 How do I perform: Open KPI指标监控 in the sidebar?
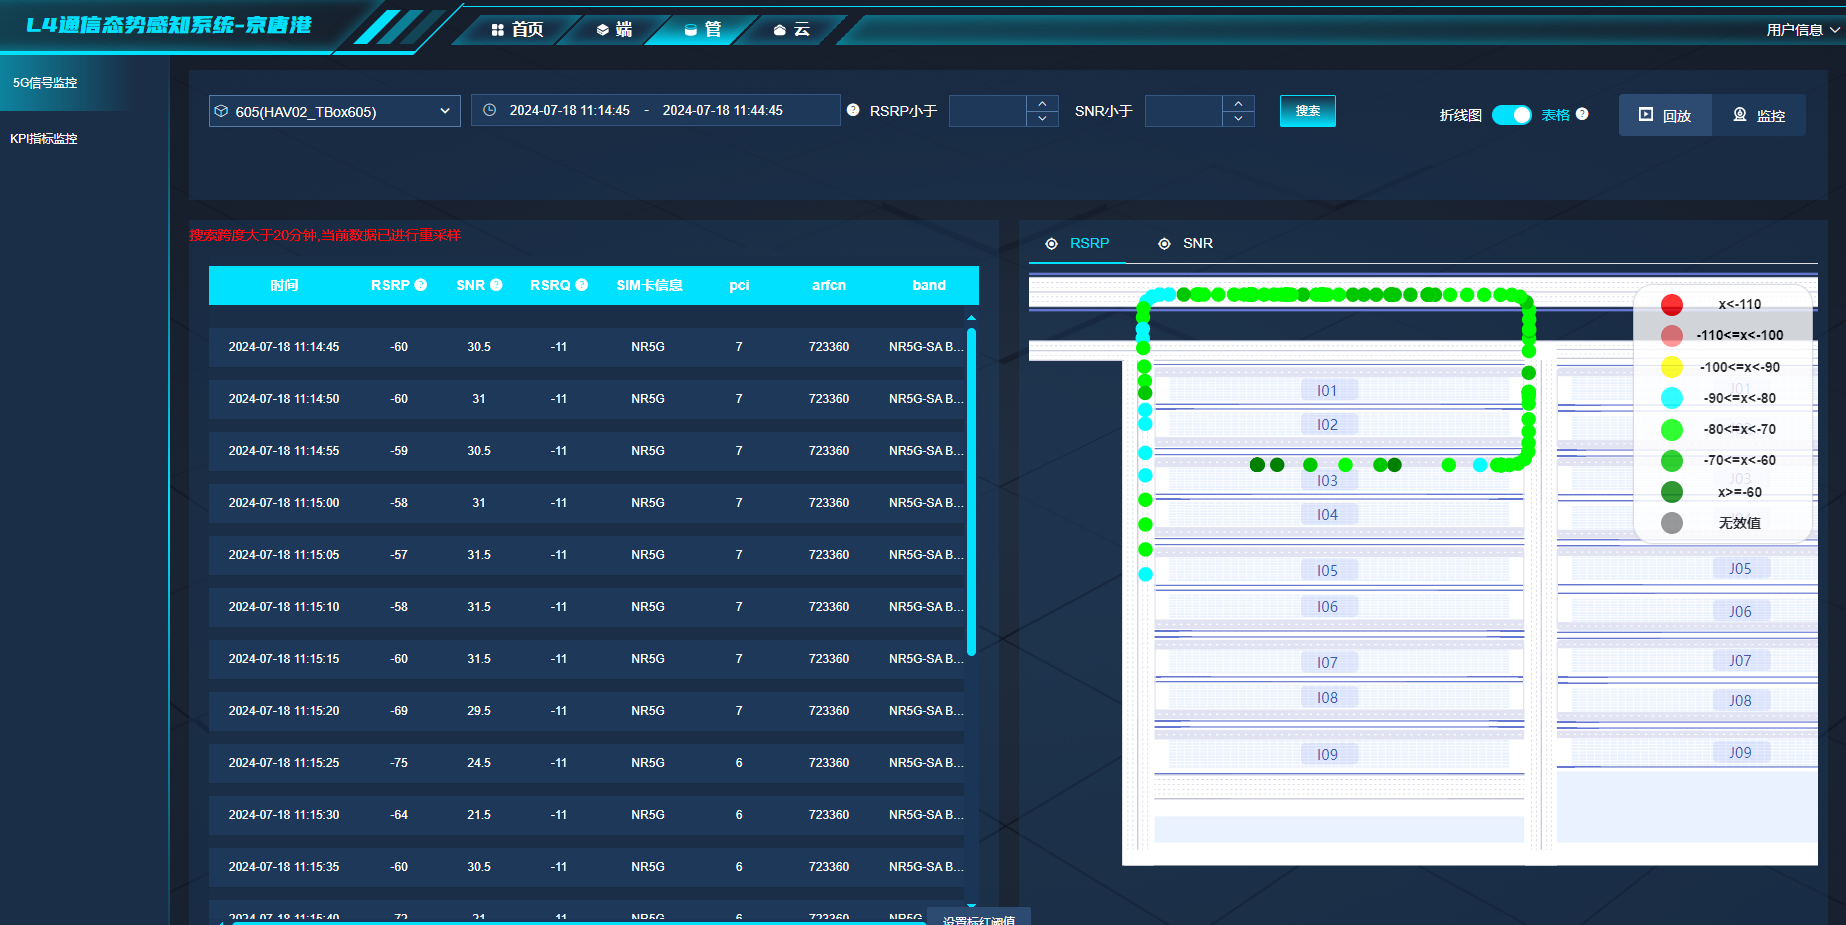(44, 139)
